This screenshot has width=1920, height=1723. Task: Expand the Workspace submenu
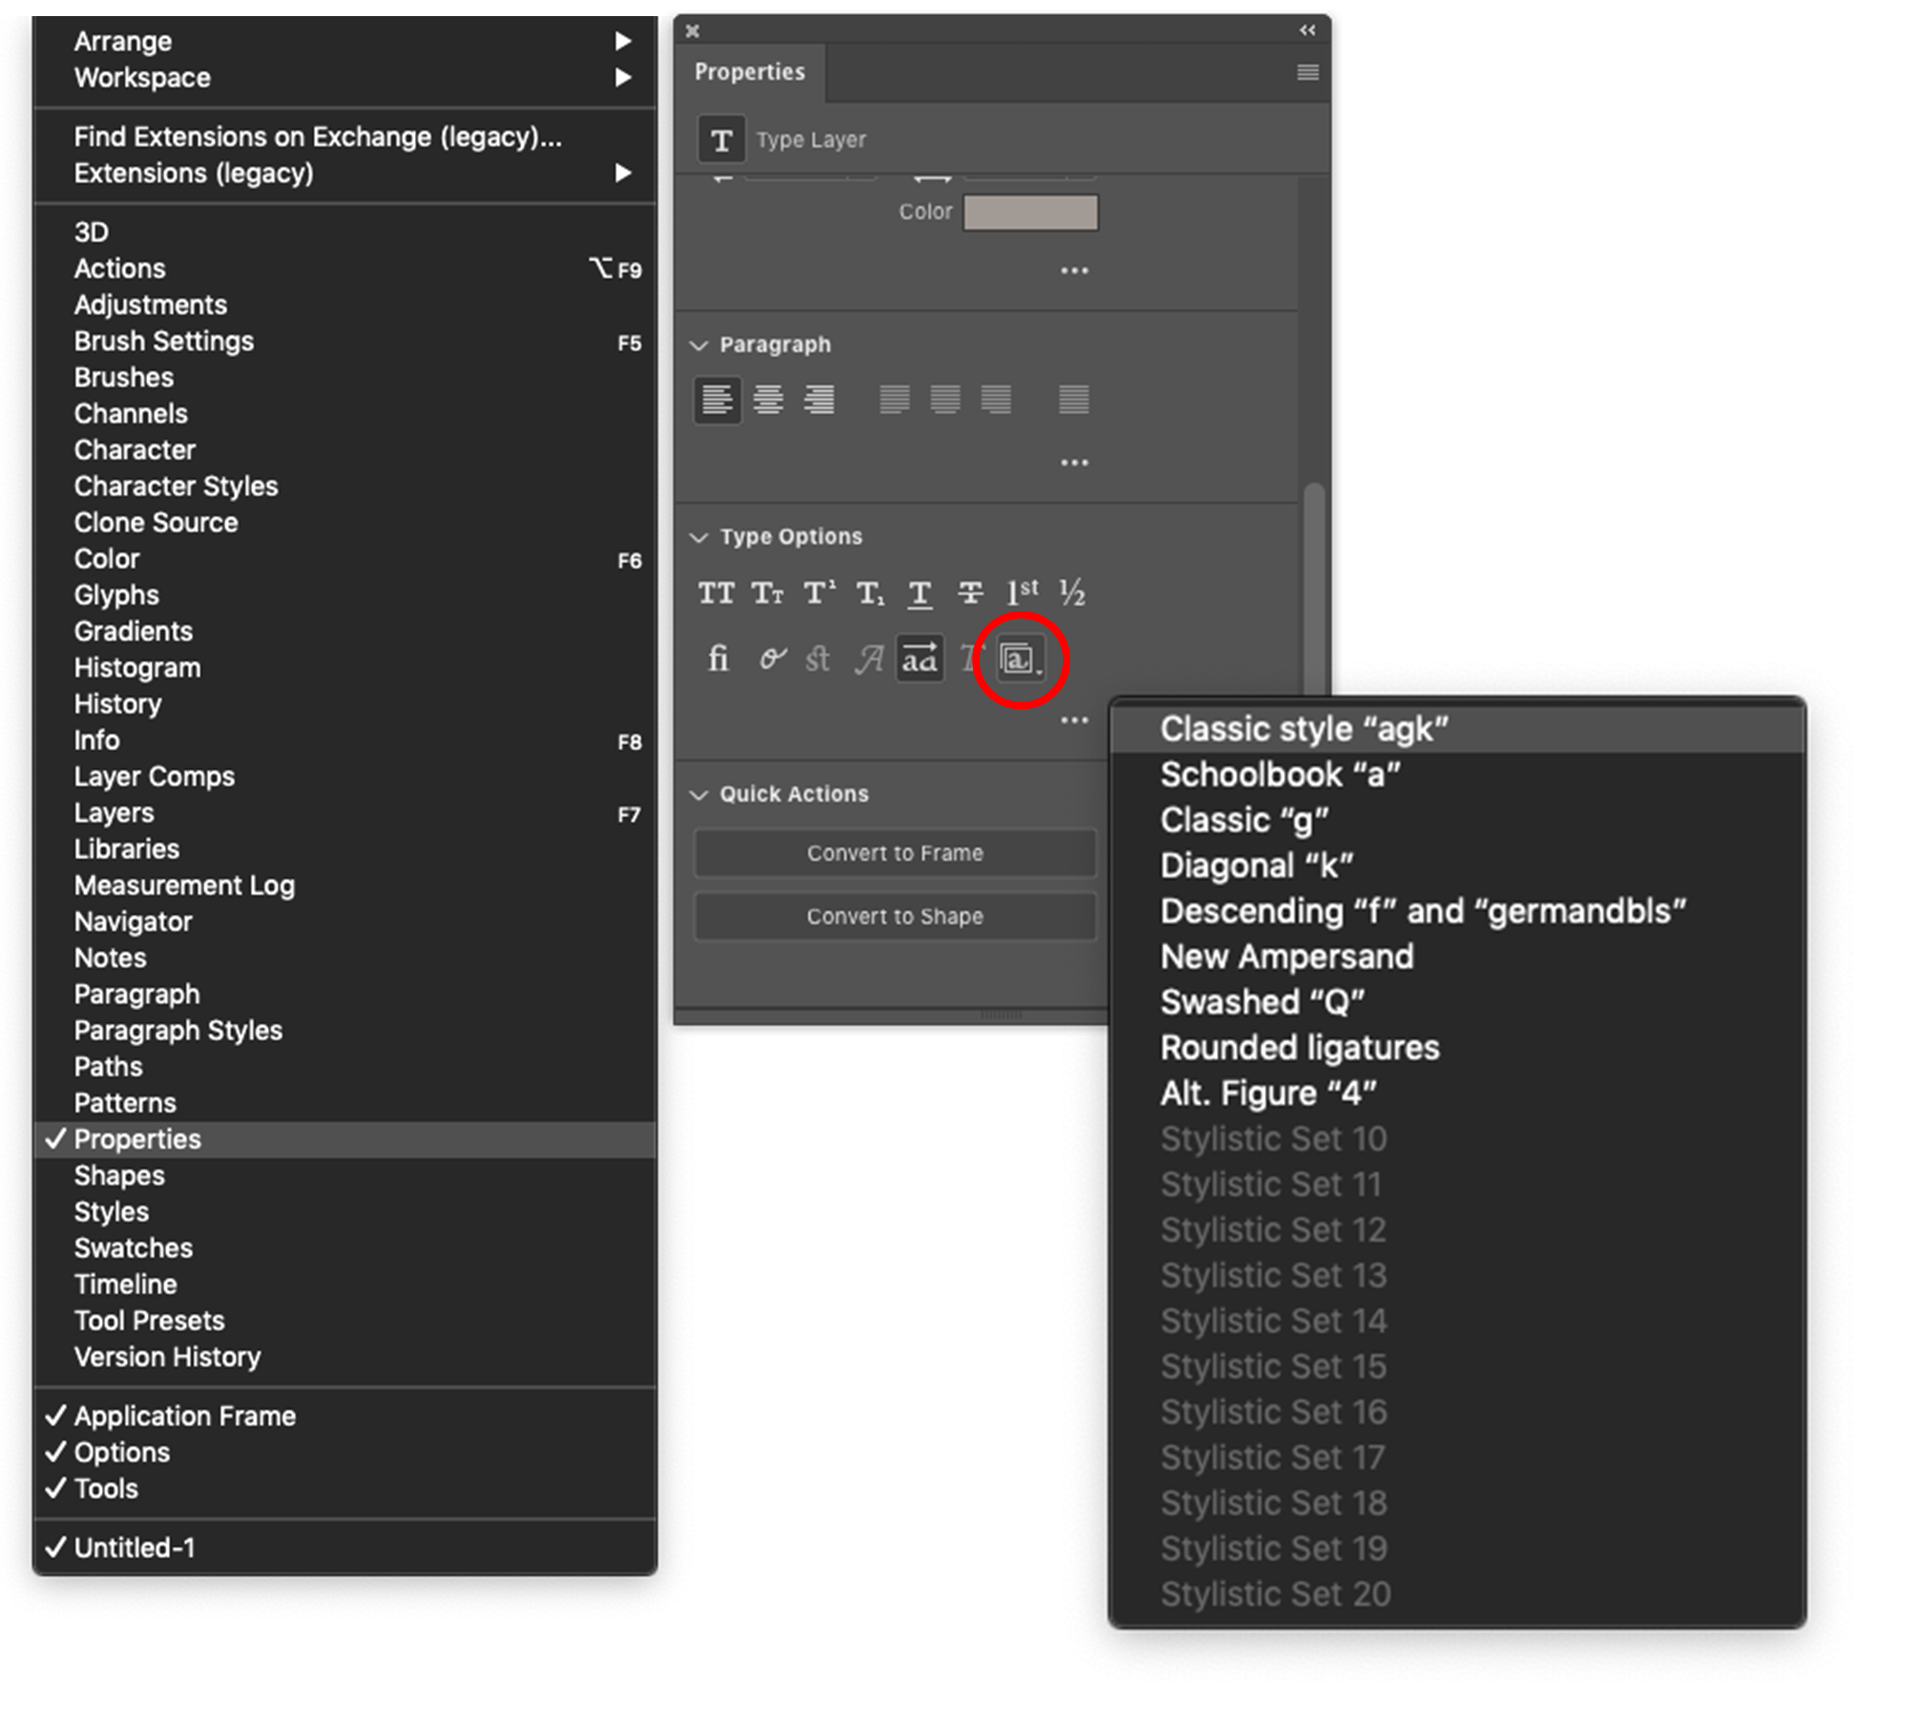142,78
